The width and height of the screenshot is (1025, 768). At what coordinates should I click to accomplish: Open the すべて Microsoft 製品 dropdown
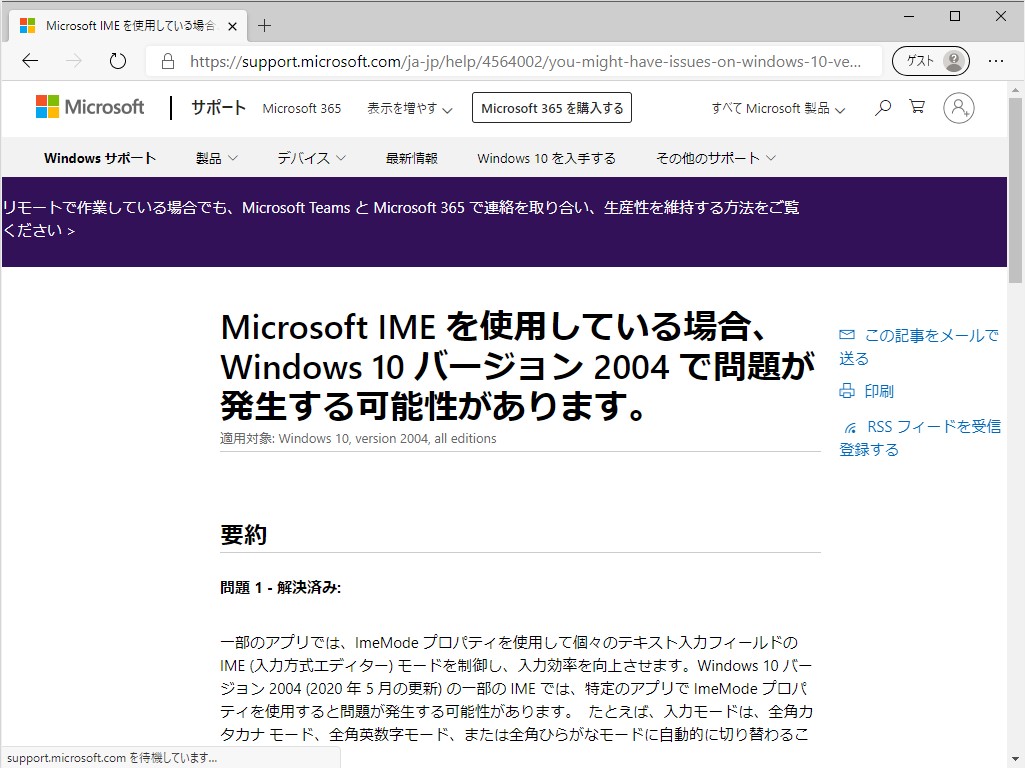point(778,108)
